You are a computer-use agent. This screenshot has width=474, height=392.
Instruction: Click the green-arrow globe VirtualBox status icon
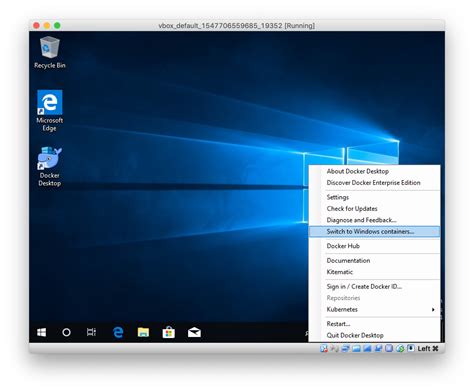tap(400, 349)
